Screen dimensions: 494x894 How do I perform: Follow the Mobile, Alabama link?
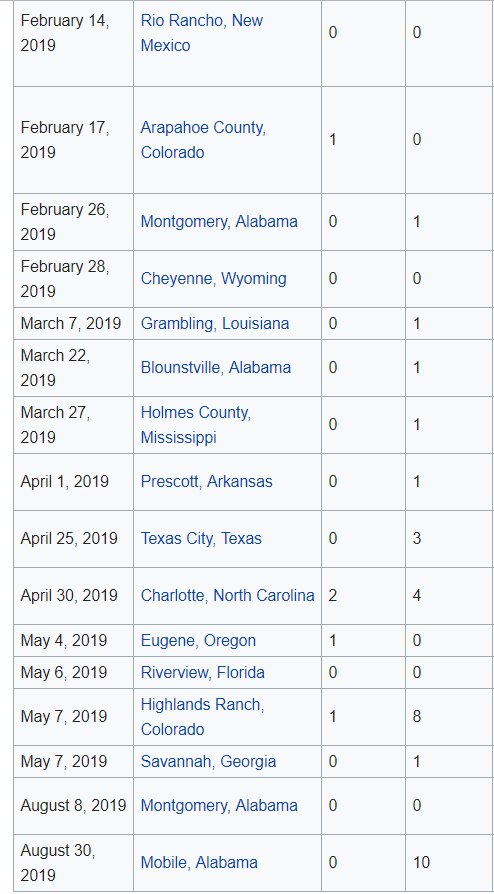(199, 862)
